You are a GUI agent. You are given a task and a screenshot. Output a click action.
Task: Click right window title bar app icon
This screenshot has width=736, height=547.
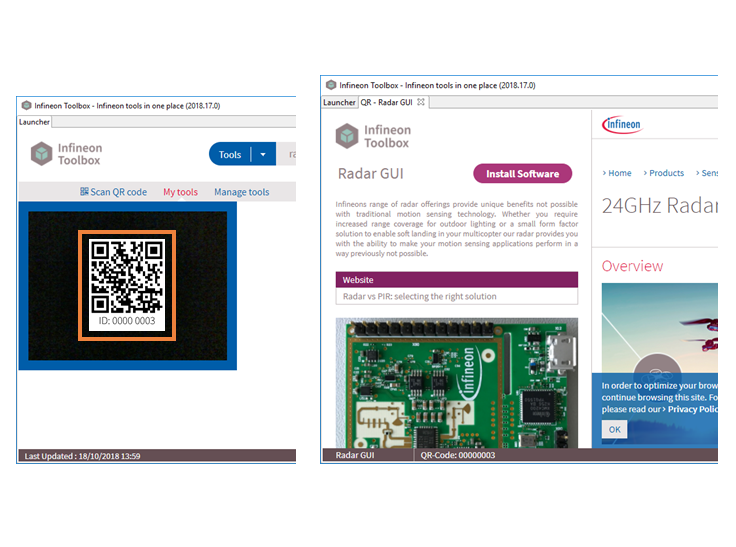331,85
